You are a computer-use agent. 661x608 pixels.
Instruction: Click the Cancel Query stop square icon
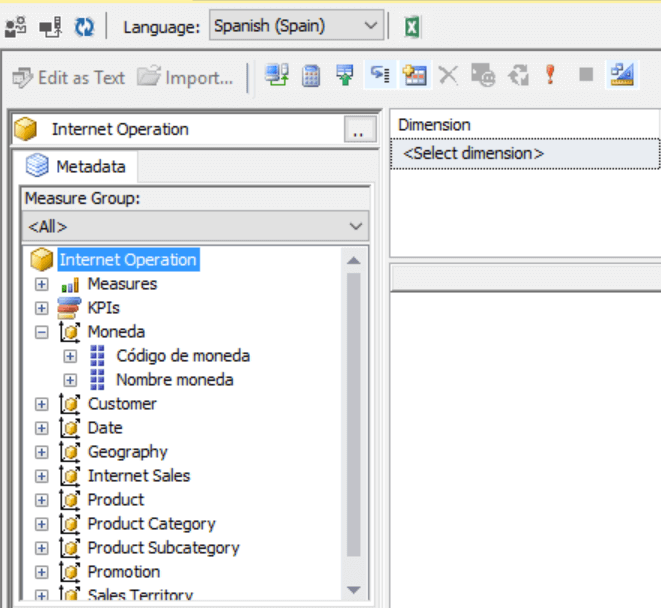pos(586,75)
